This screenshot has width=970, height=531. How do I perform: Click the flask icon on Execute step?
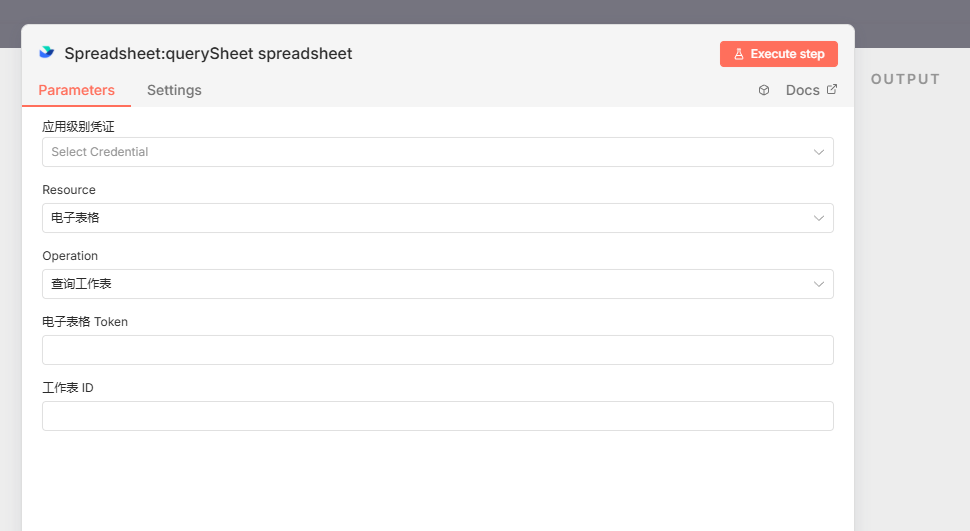[x=739, y=54]
